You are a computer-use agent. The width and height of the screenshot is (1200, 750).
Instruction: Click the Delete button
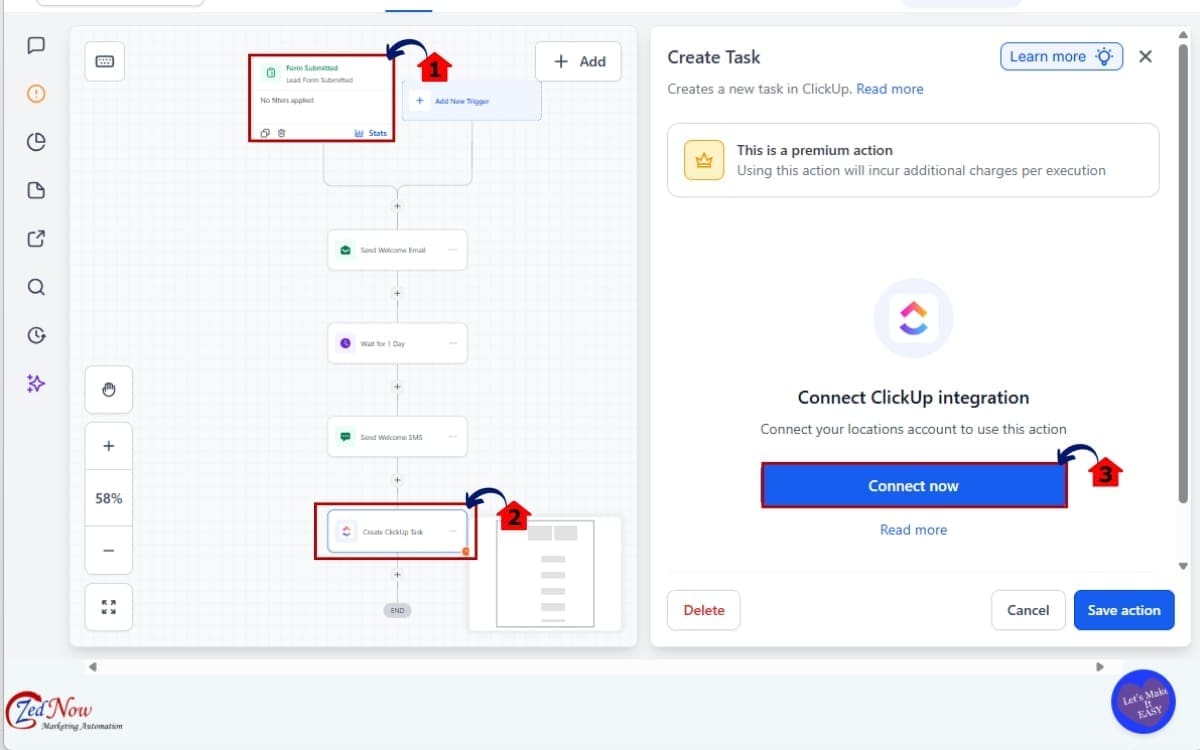tap(704, 610)
